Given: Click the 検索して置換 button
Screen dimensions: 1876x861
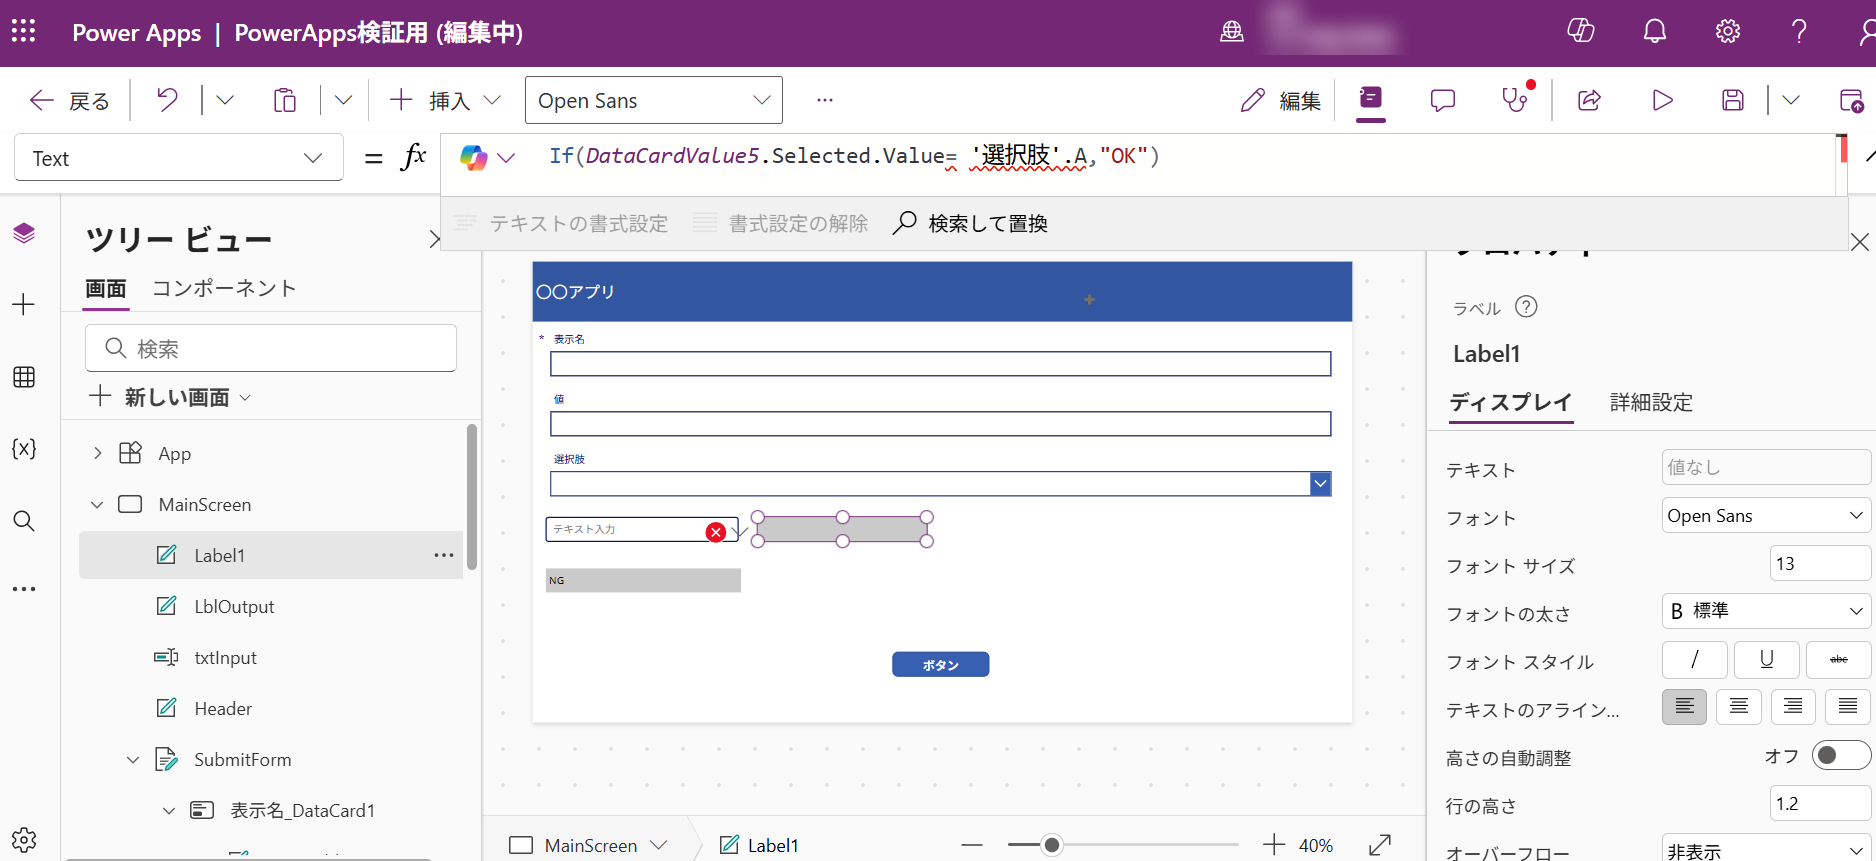Looking at the screenshot, I should pos(970,223).
